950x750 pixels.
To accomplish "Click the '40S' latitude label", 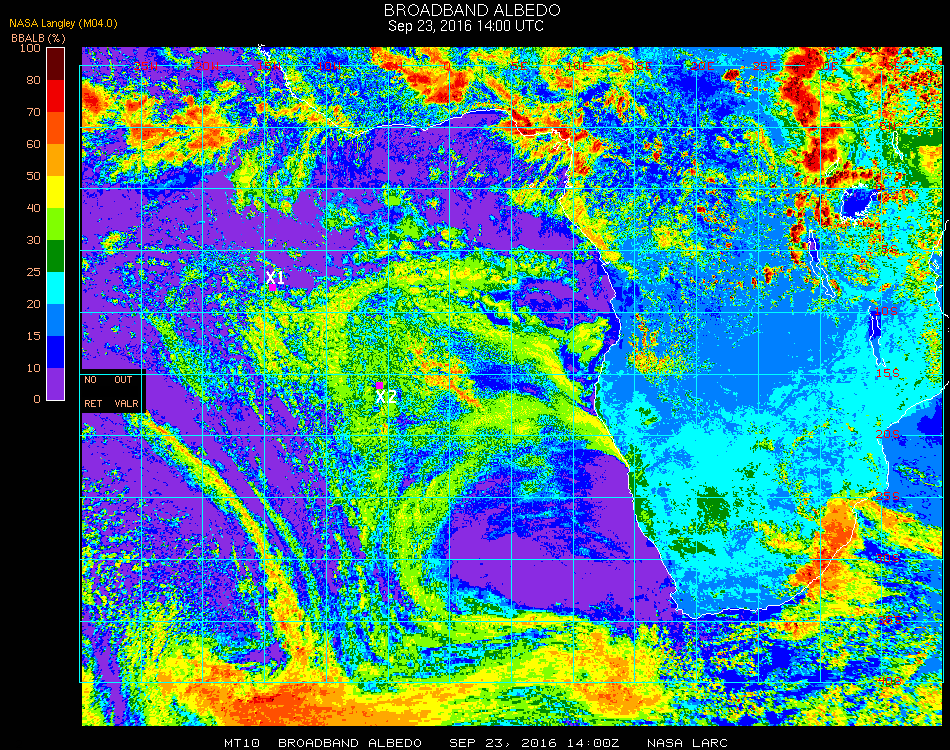I will 889,682.
